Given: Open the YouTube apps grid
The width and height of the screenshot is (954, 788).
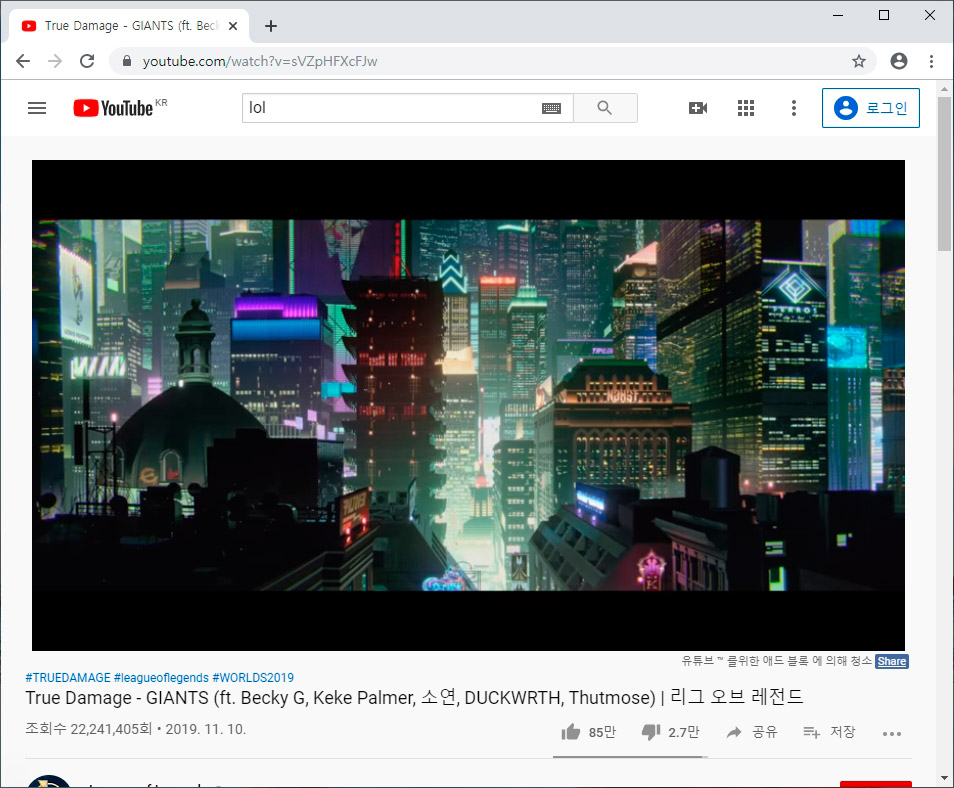Looking at the screenshot, I should [746, 108].
